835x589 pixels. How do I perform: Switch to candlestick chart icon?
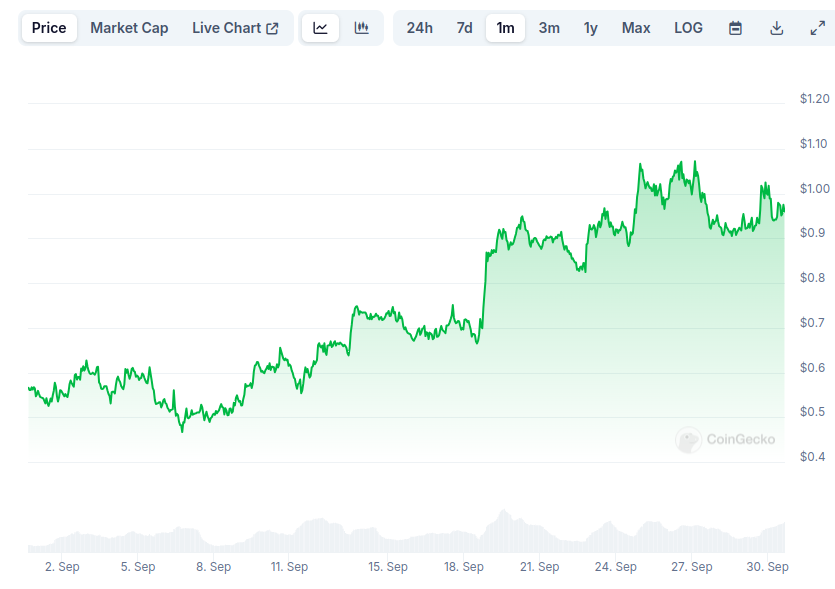click(362, 28)
